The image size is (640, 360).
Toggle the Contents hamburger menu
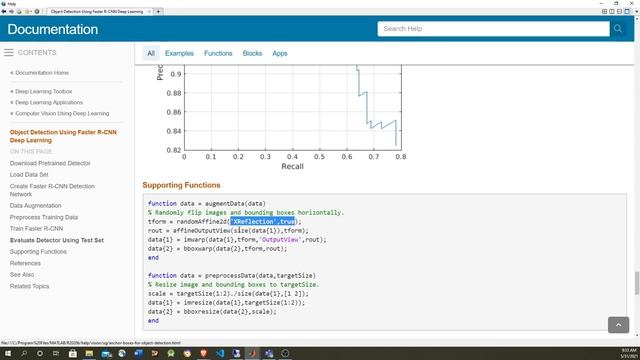[9, 53]
